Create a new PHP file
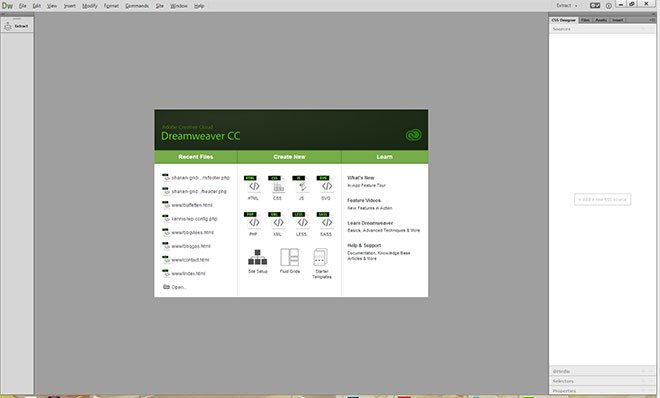 tap(253, 224)
